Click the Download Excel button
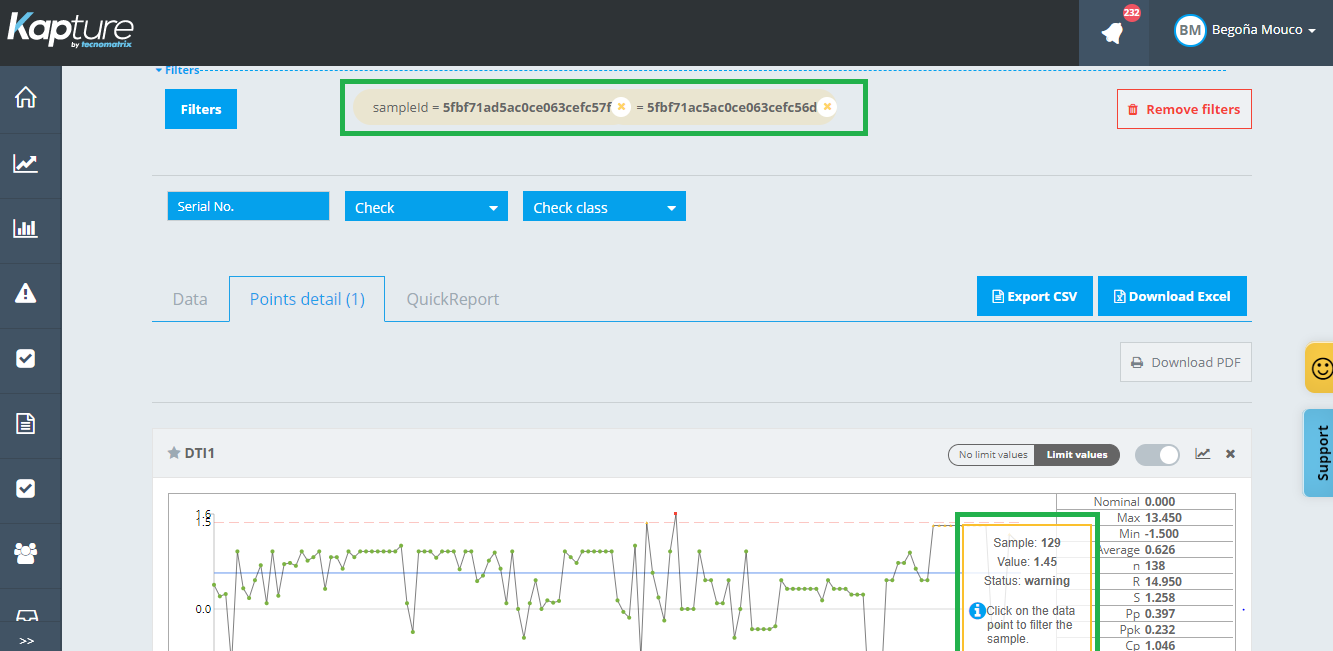 click(x=1172, y=296)
